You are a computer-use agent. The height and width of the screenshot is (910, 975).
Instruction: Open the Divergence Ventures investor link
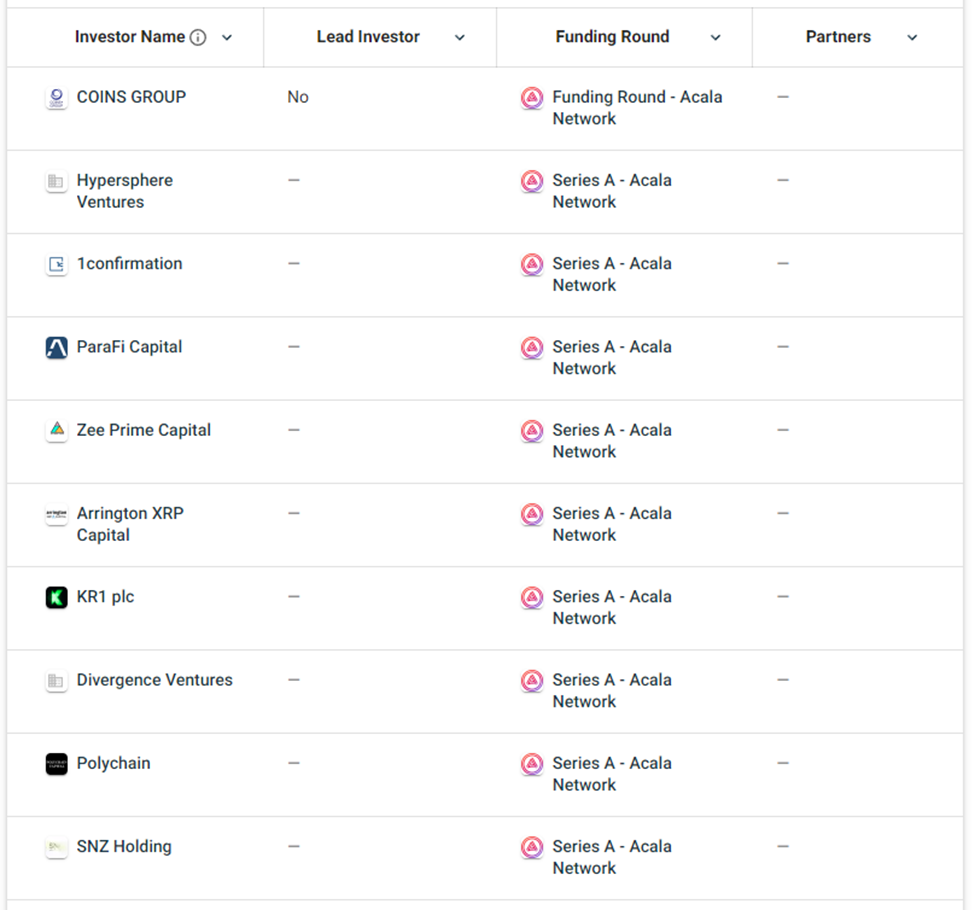tap(155, 680)
